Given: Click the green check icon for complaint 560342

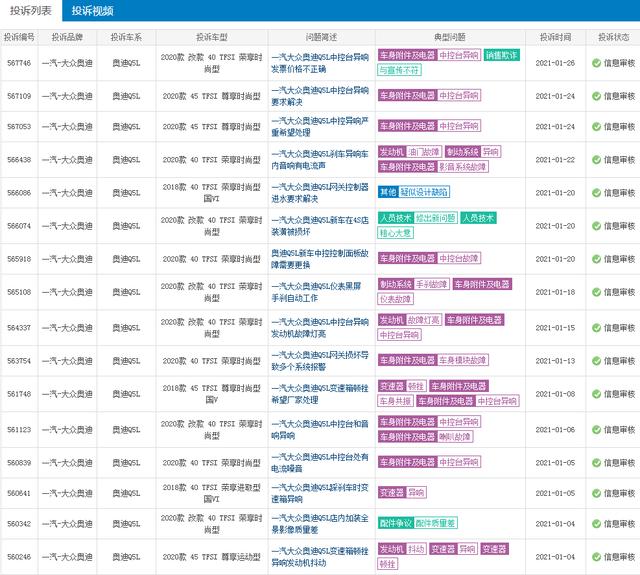Looking at the screenshot, I should point(596,524).
